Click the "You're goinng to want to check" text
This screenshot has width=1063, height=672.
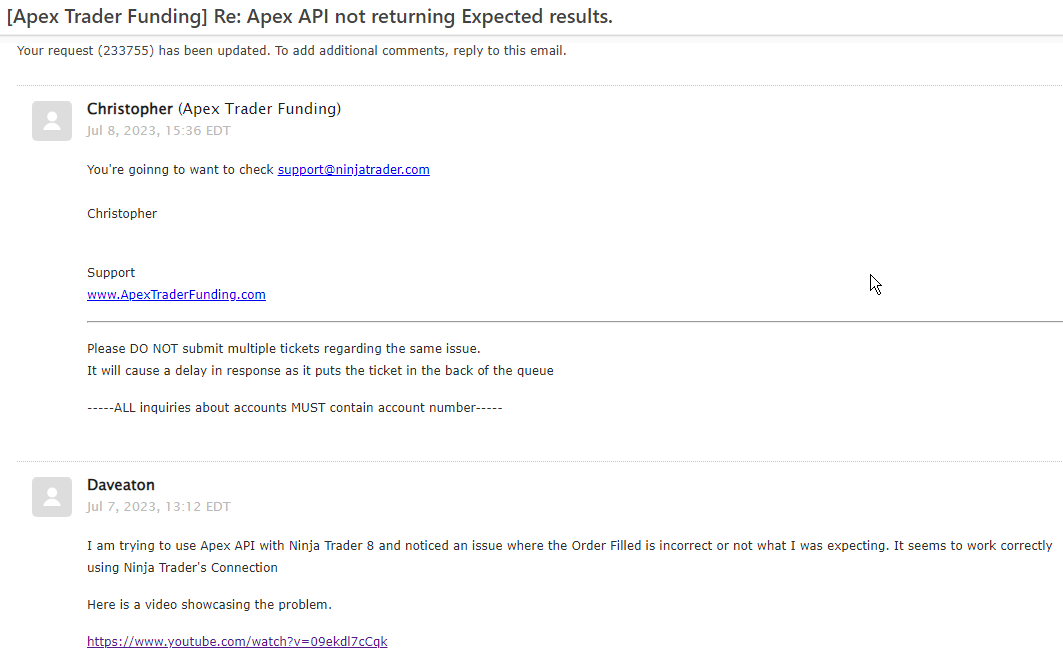coord(180,170)
